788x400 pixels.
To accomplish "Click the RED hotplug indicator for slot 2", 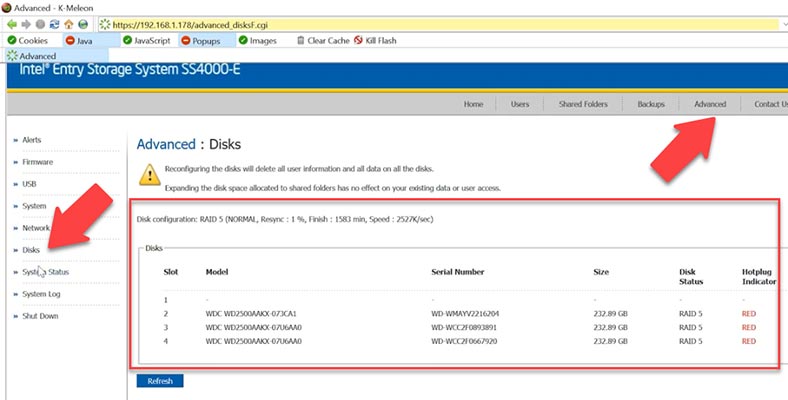I will pyautogui.click(x=749, y=314).
